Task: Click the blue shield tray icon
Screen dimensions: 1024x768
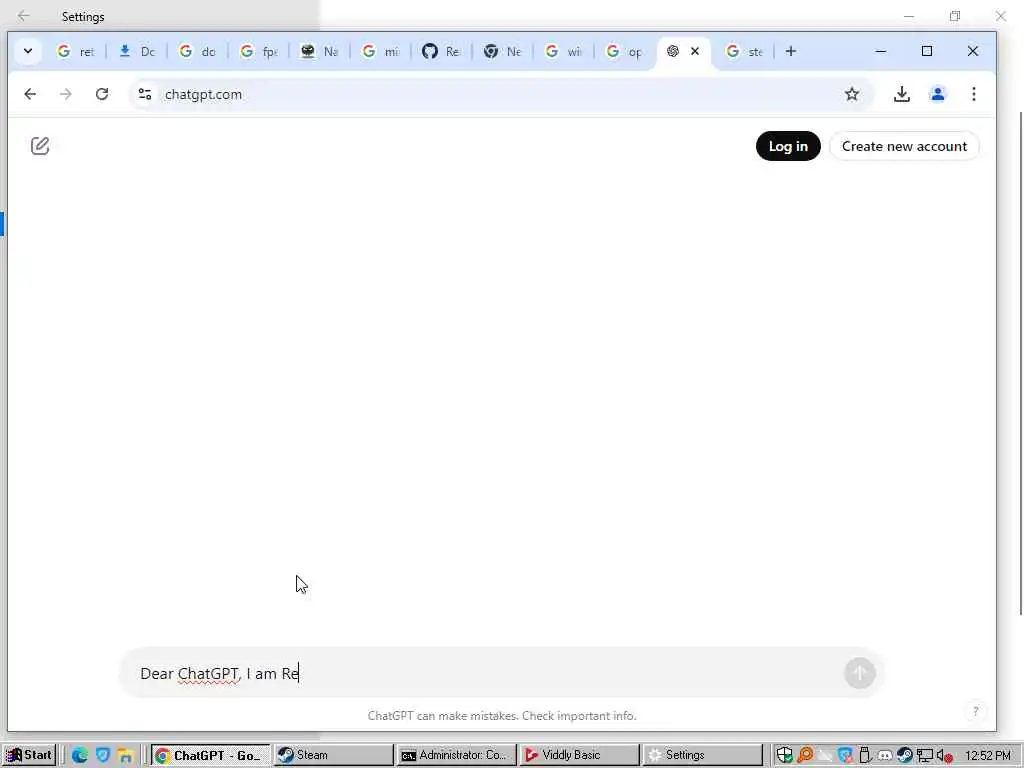Action: pos(845,755)
